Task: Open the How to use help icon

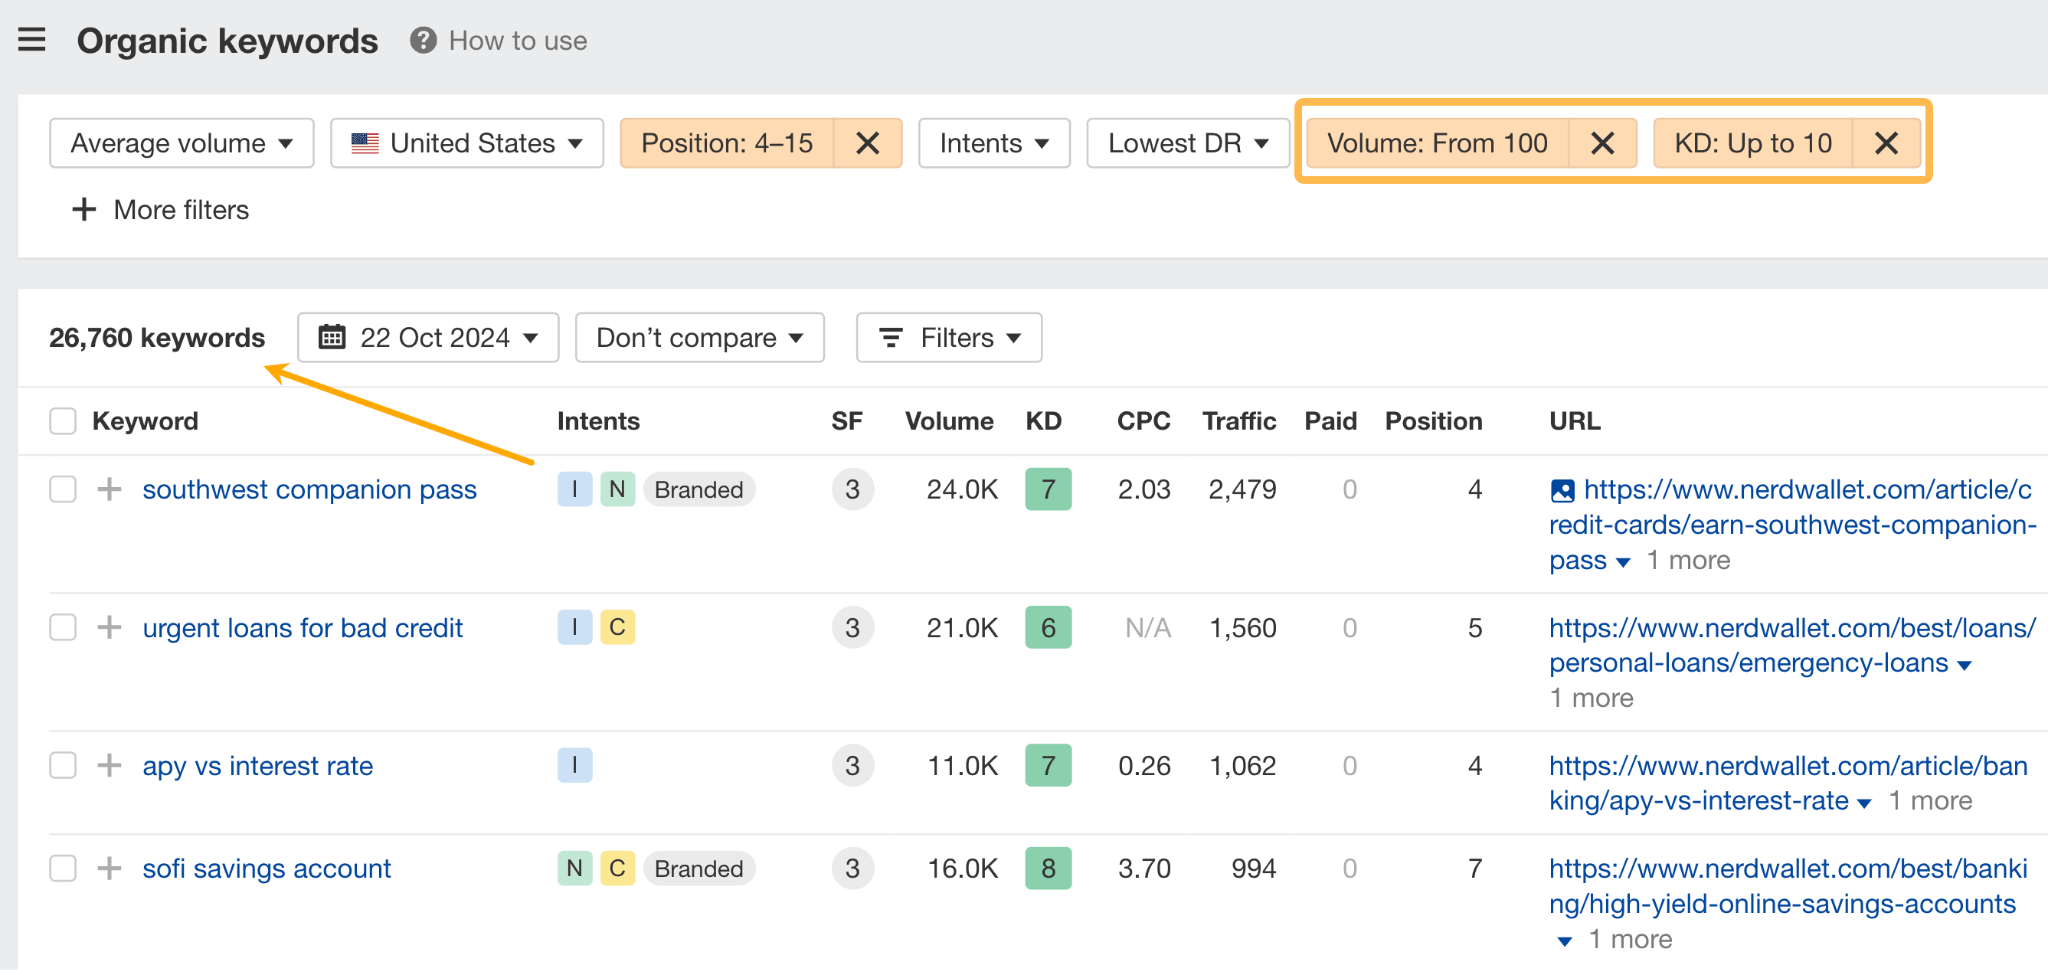Action: point(423,40)
